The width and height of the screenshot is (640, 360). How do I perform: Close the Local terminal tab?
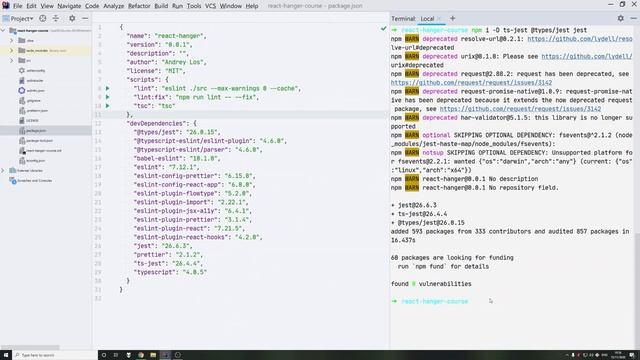point(439,19)
